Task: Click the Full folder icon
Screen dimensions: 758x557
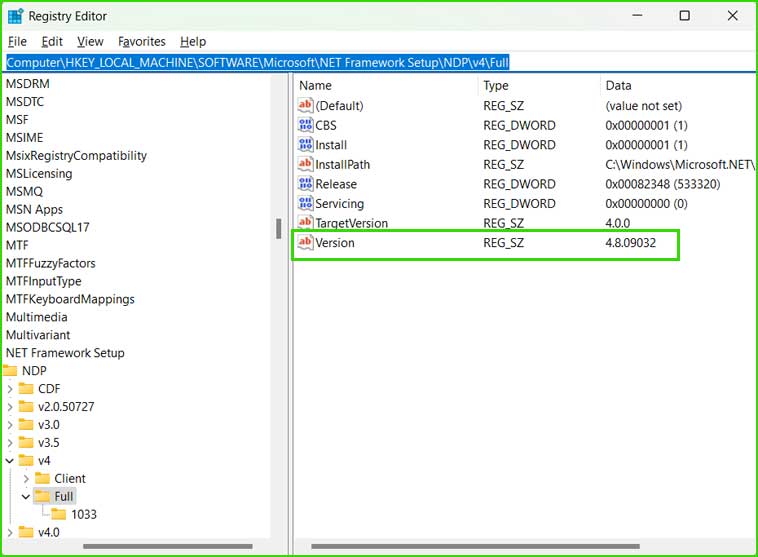Action: (43, 496)
